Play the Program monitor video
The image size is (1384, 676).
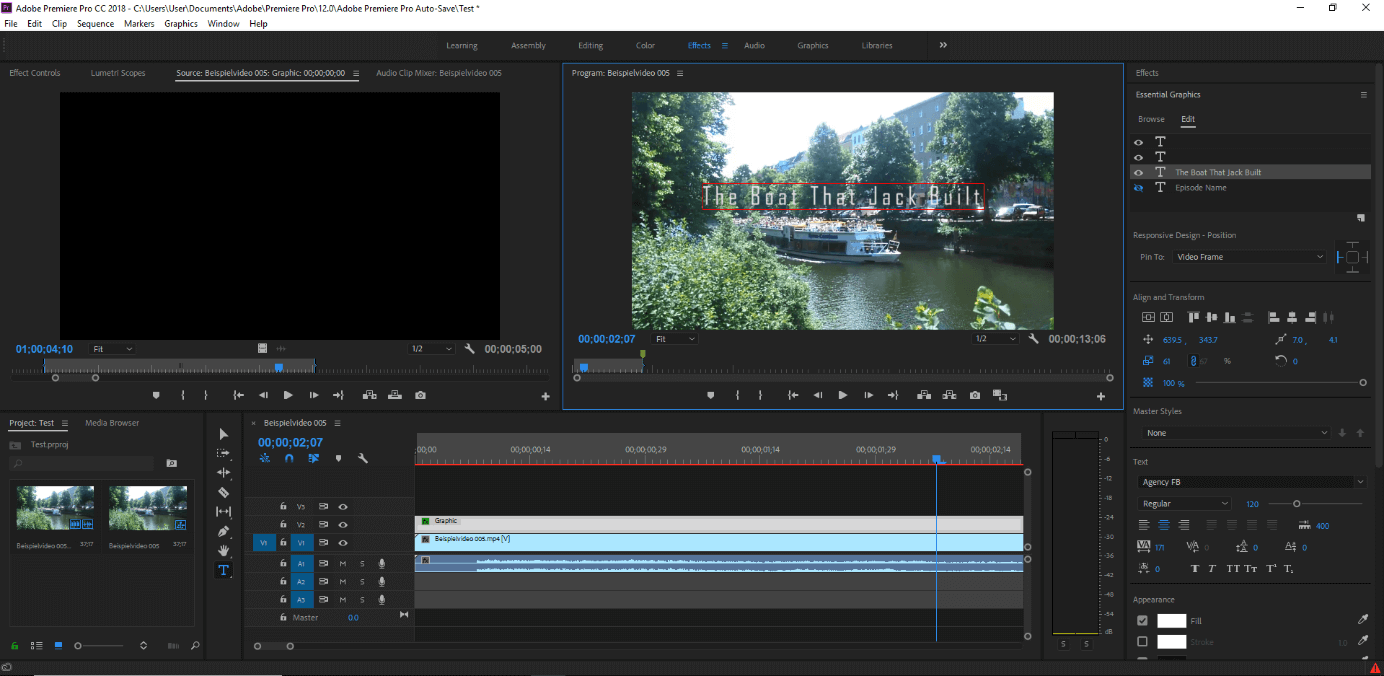pos(842,395)
